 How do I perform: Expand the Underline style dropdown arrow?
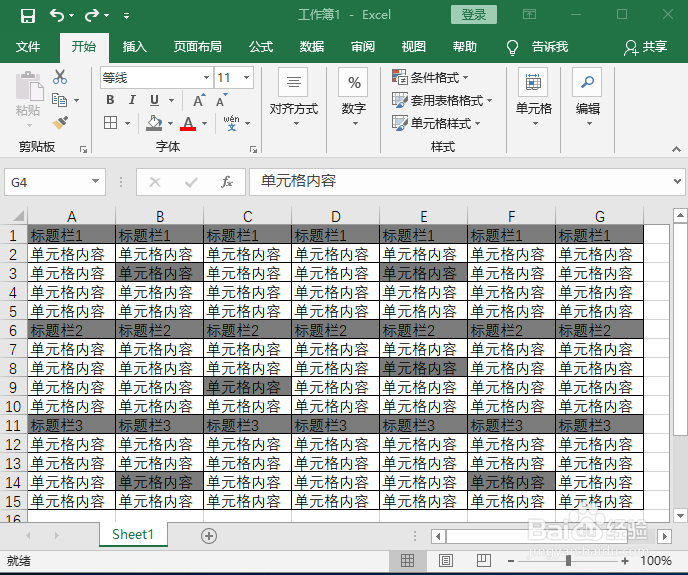[172, 101]
